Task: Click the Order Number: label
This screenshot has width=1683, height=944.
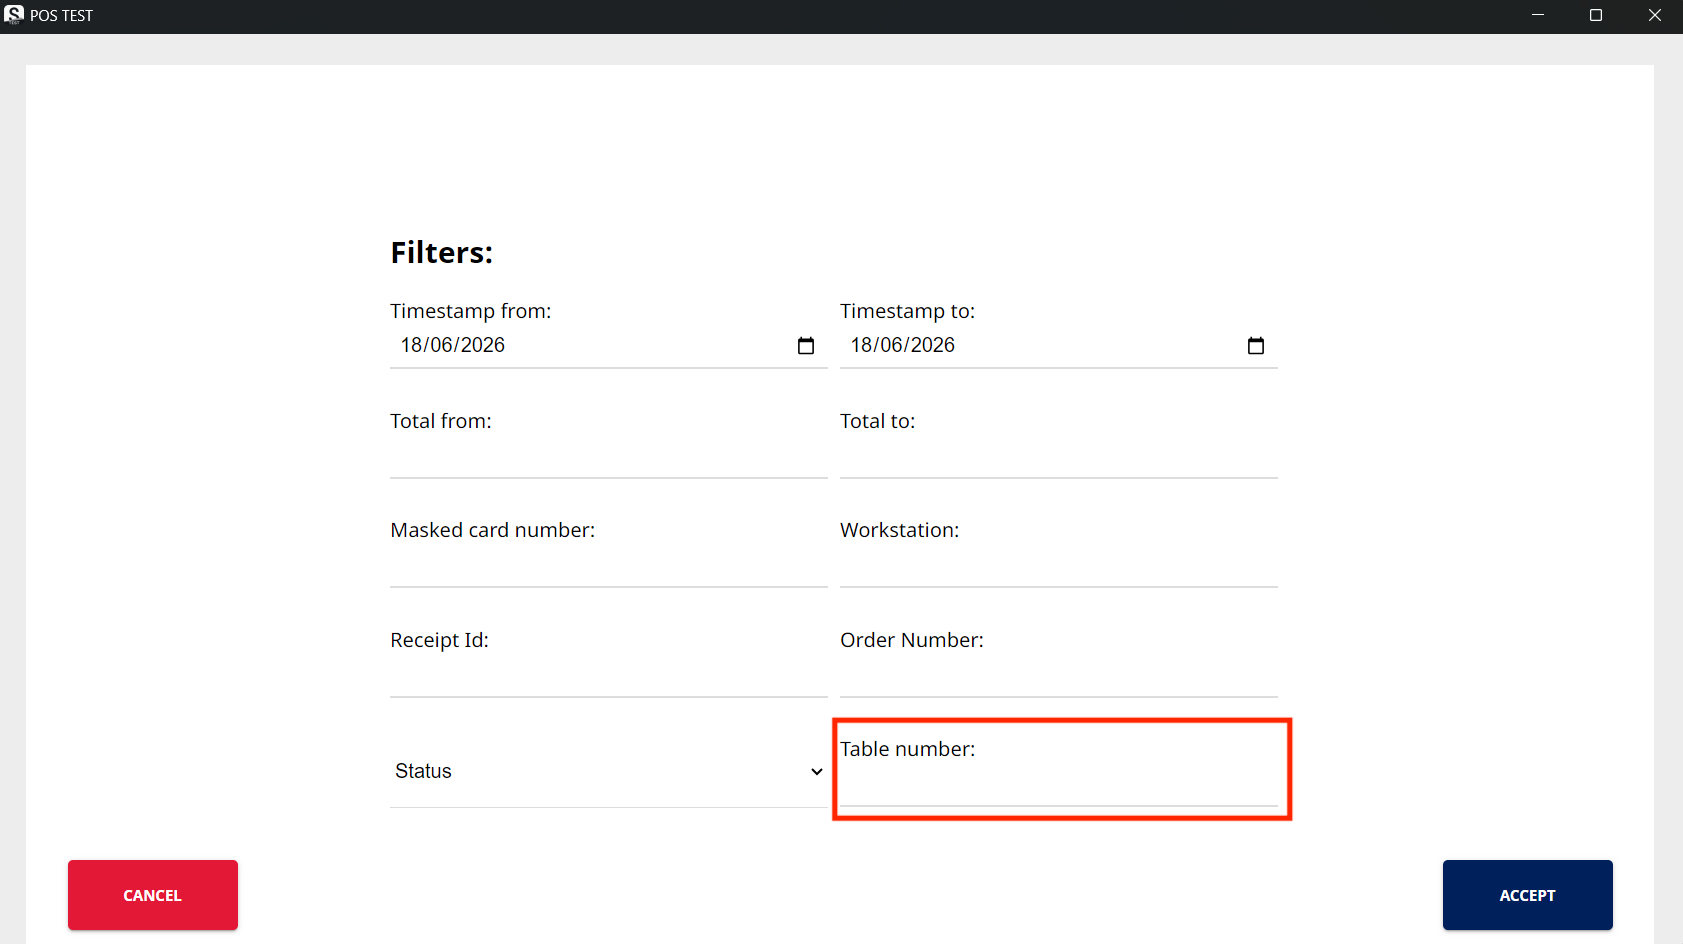Action: tap(911, 640)
